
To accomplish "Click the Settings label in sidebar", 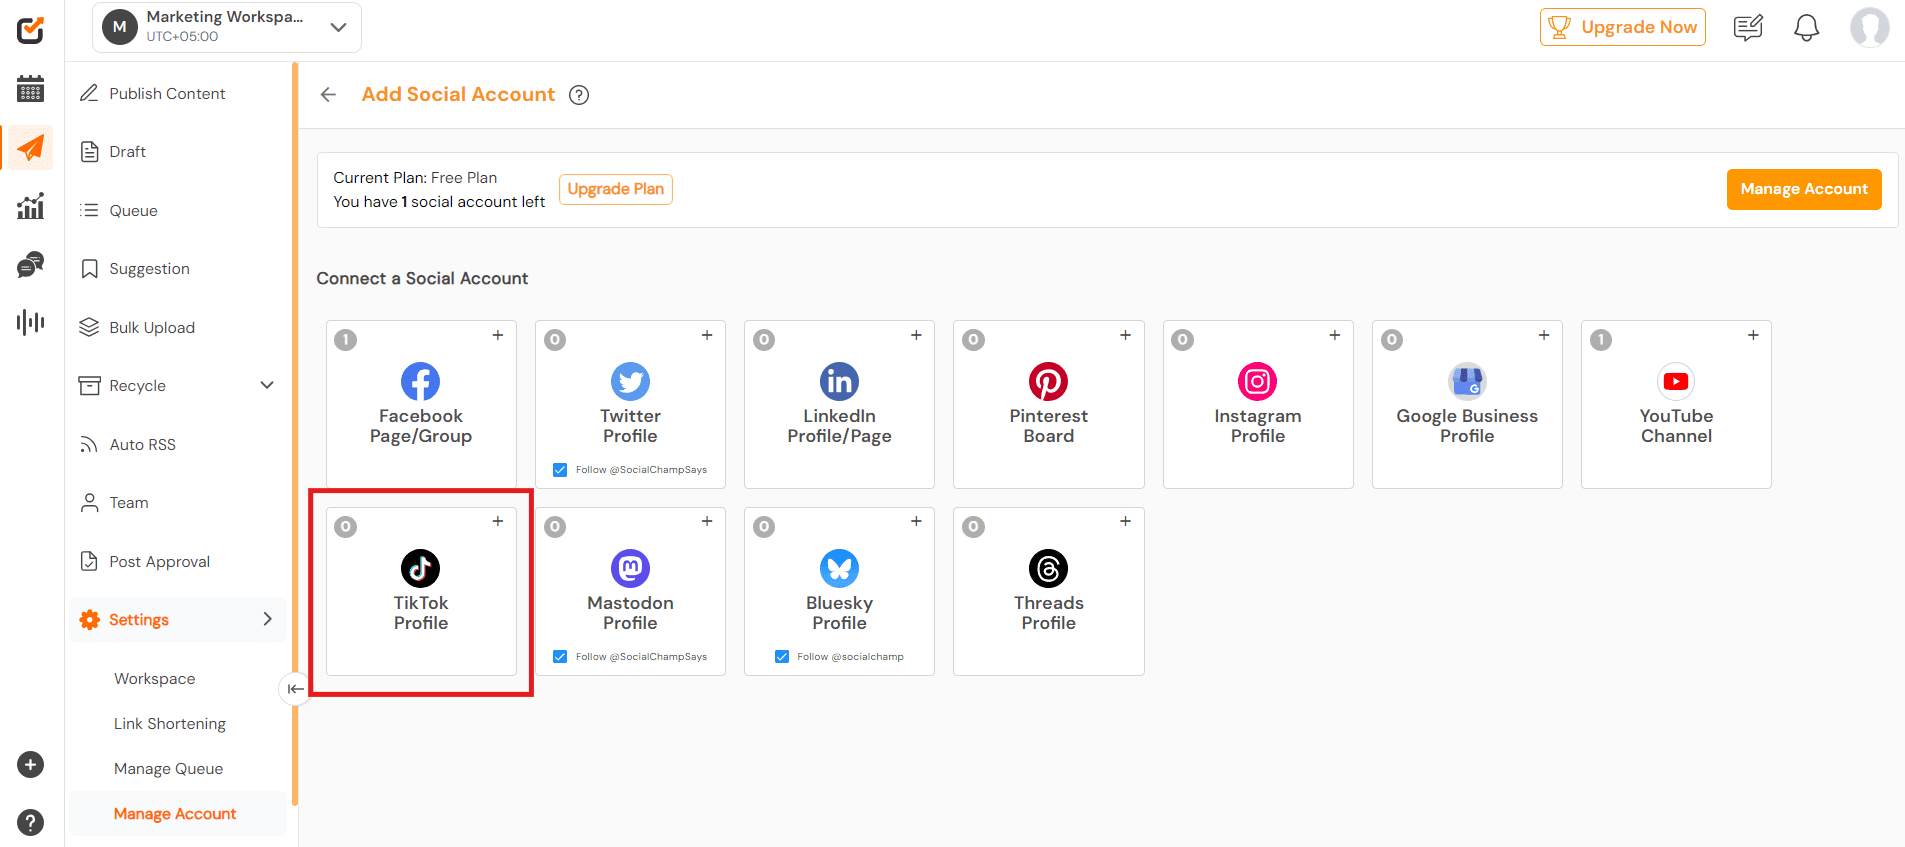I will (139, 620).
